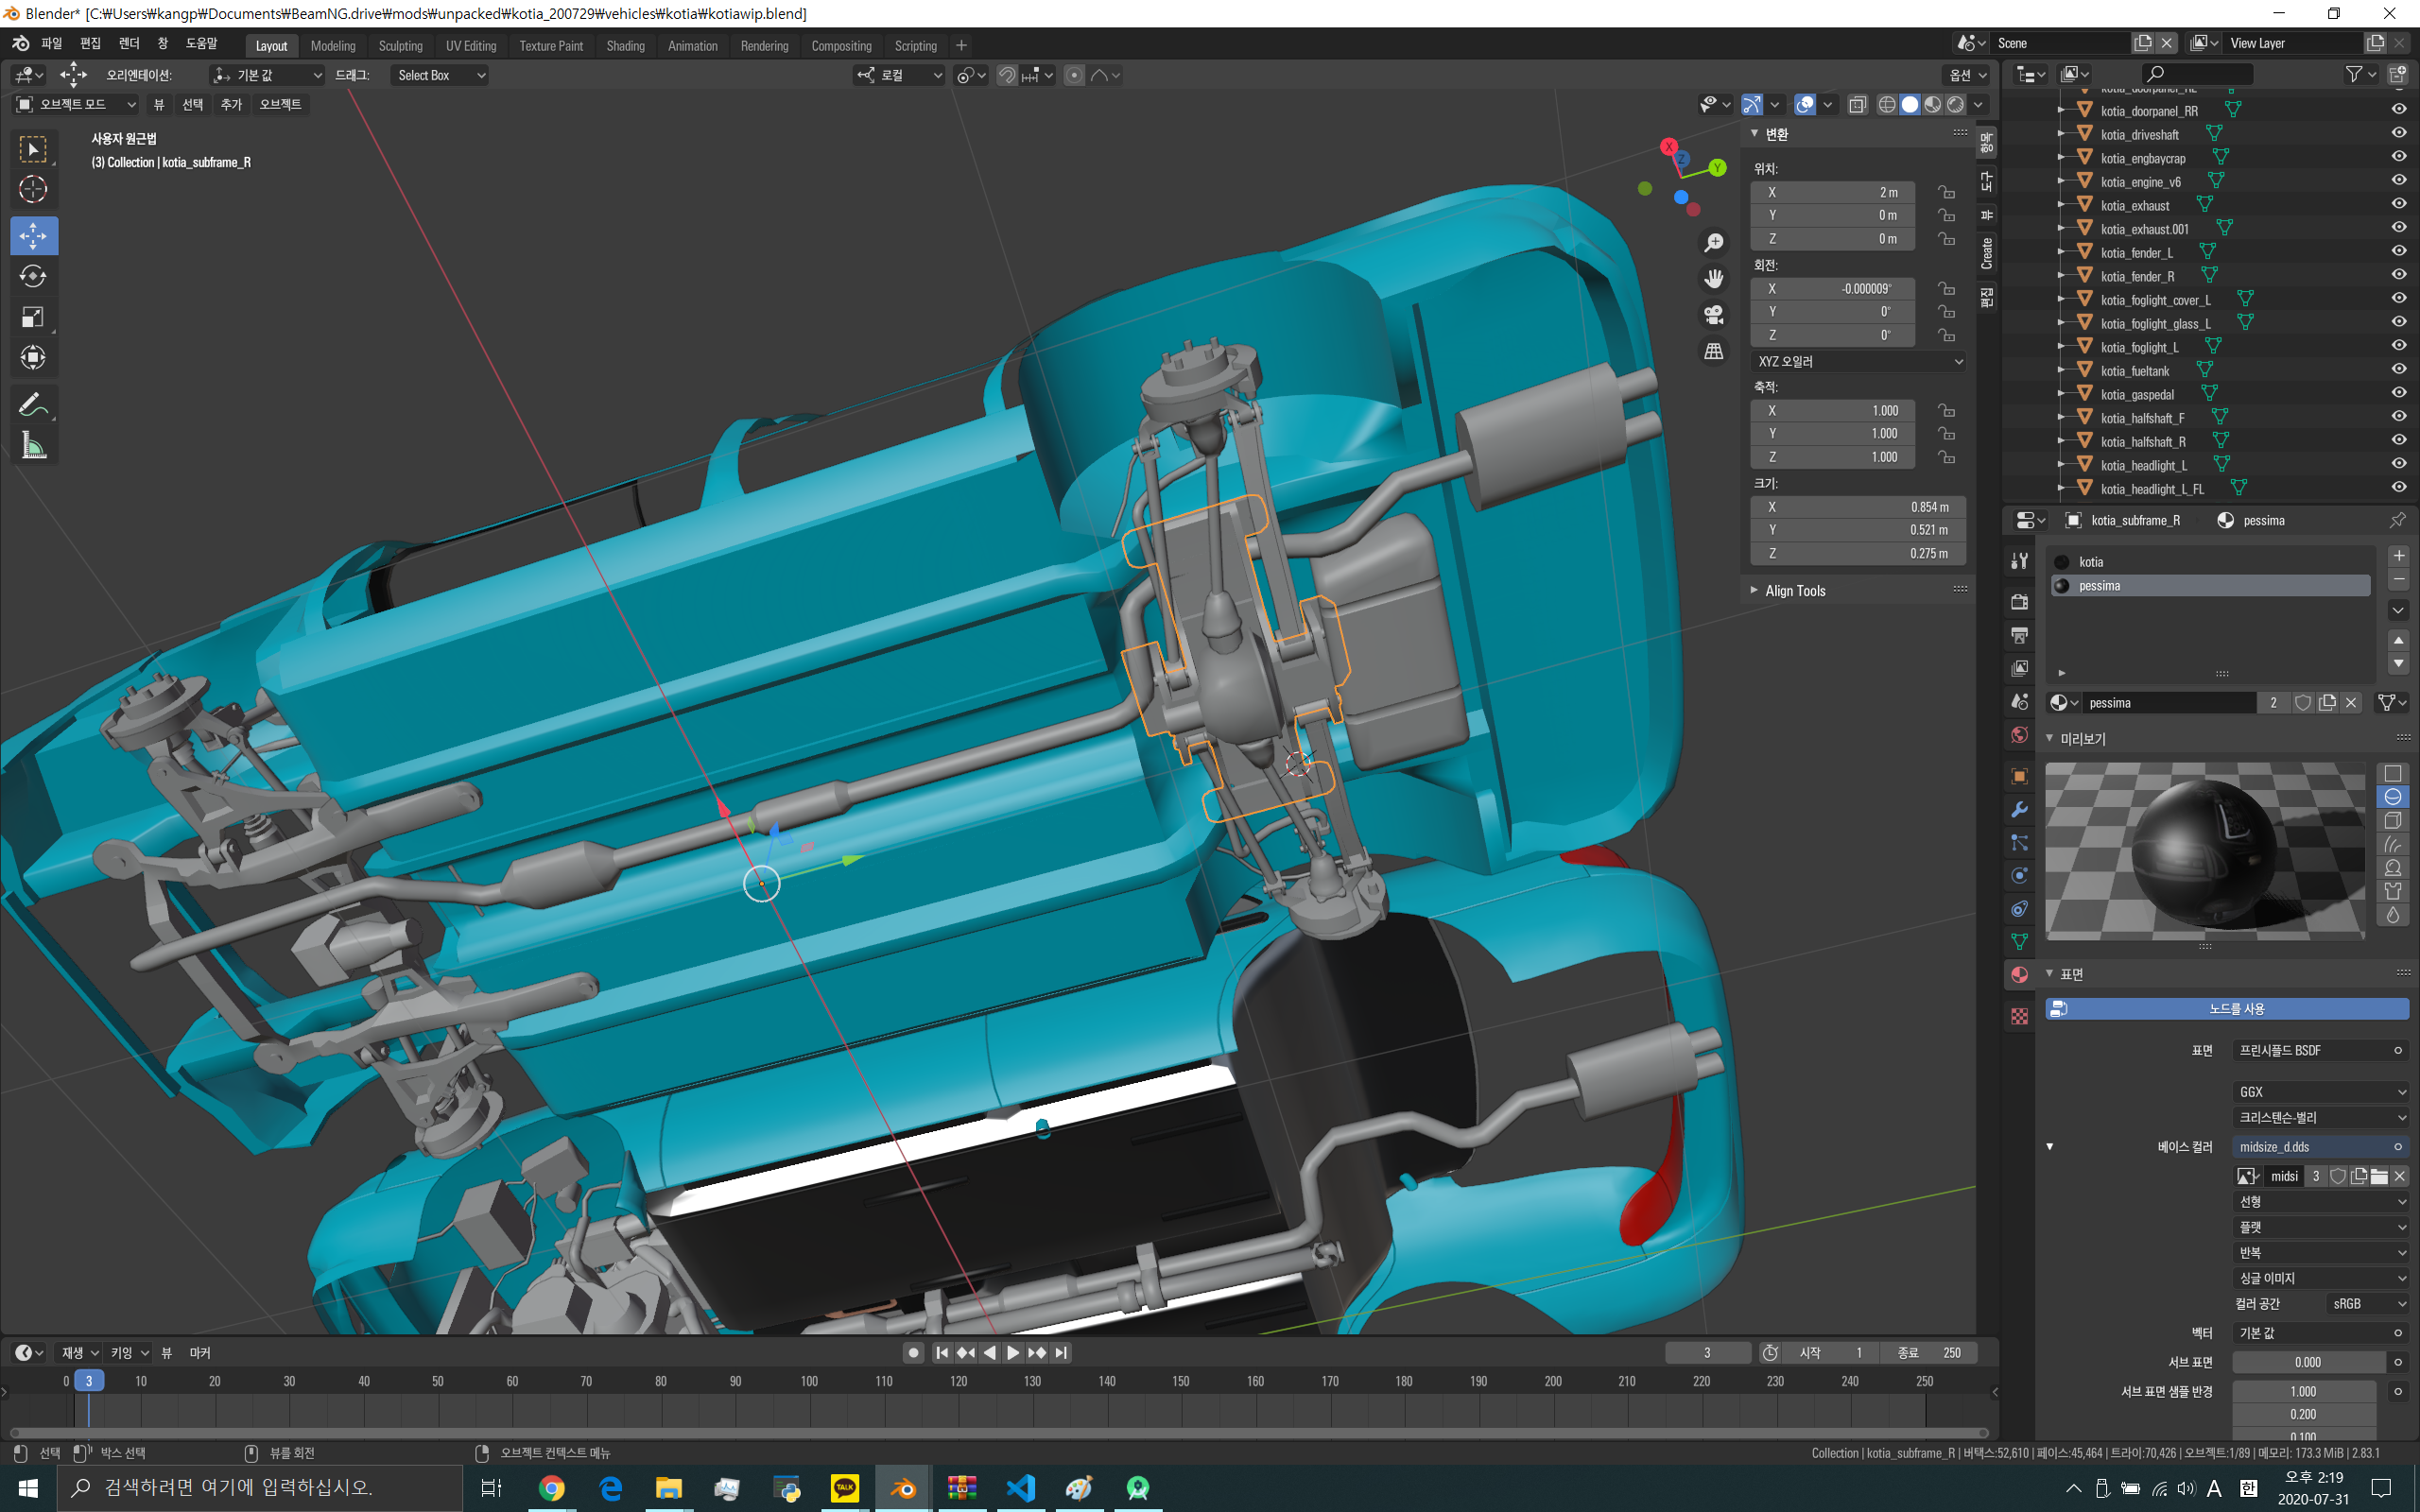Open the Select Box drag dropdown
Viewport: 2420px width, 1512px height.
click(x=439, y=75)
